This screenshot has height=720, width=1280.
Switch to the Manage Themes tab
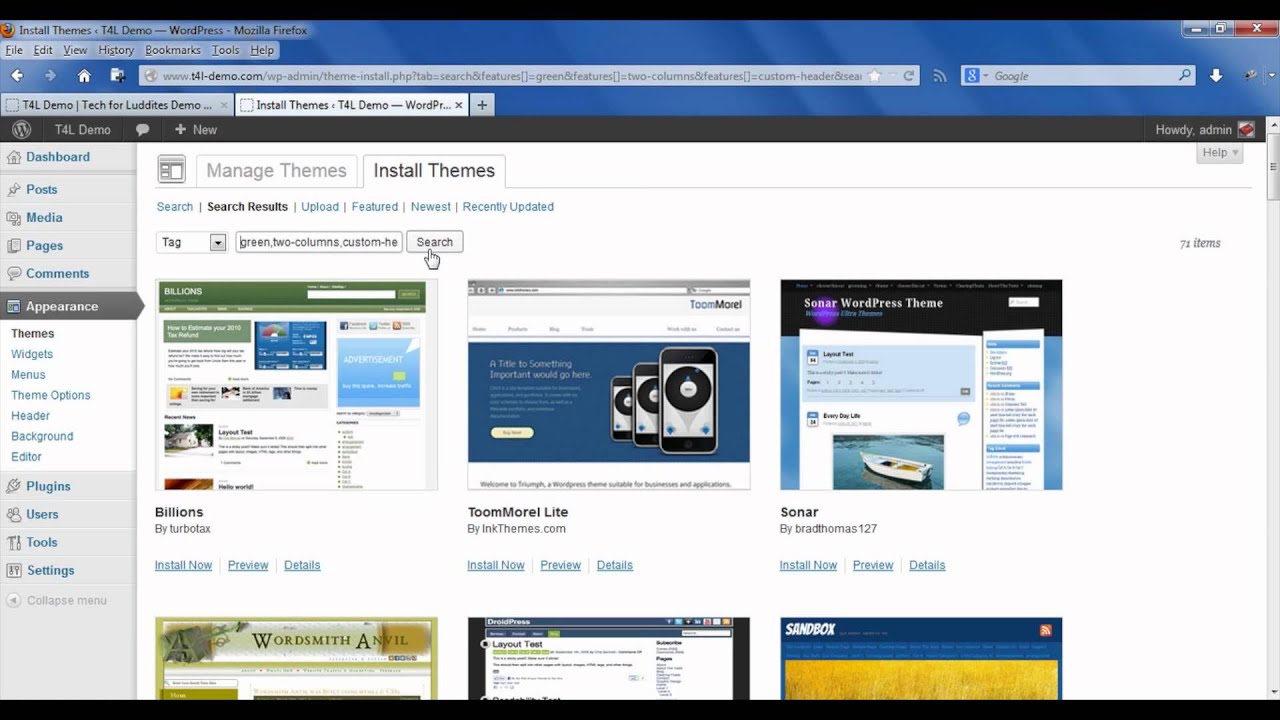[276, 171]
